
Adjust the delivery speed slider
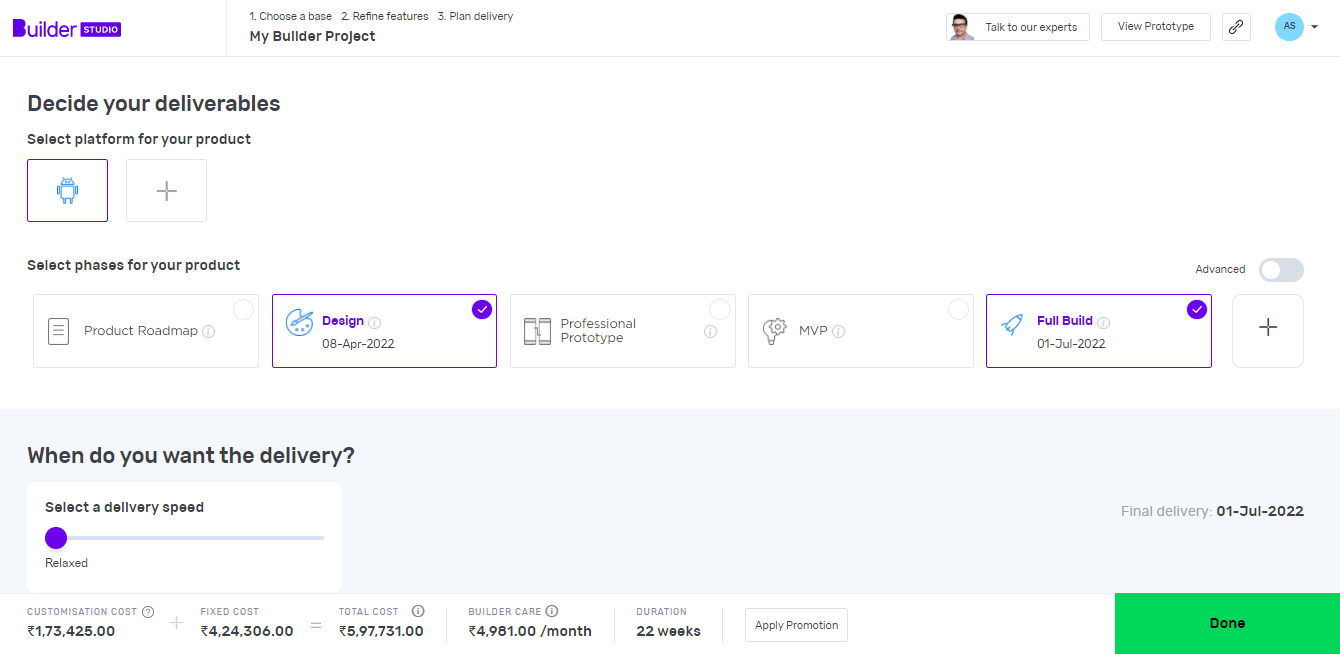(x=56, y=537)
